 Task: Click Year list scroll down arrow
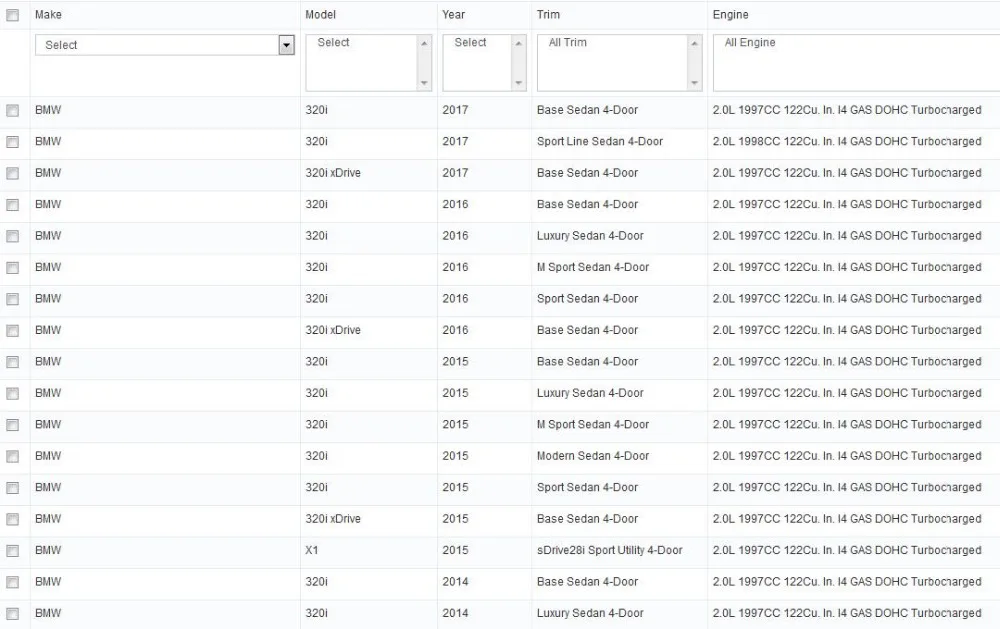pyautogui.click(x=518, y=83)
